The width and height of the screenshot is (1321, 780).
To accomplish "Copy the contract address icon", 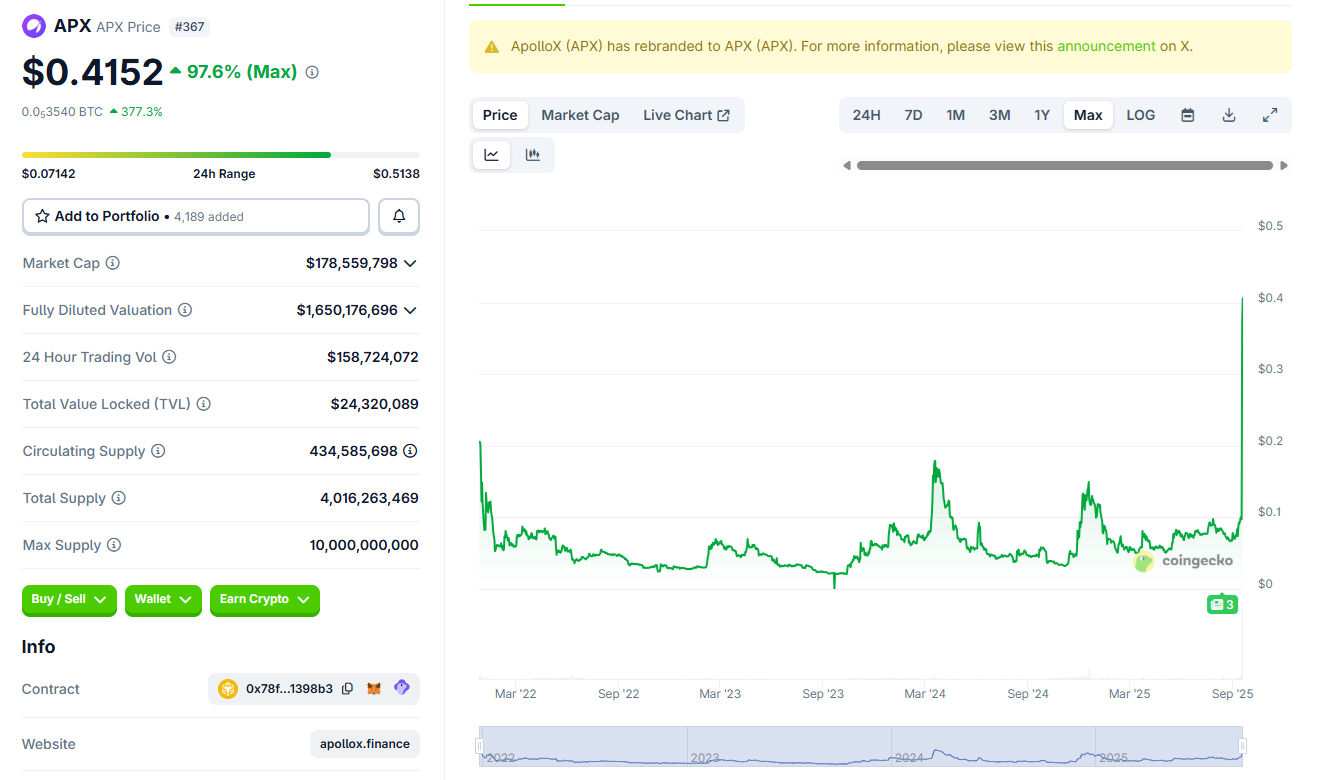I will [x=347, y=689].
